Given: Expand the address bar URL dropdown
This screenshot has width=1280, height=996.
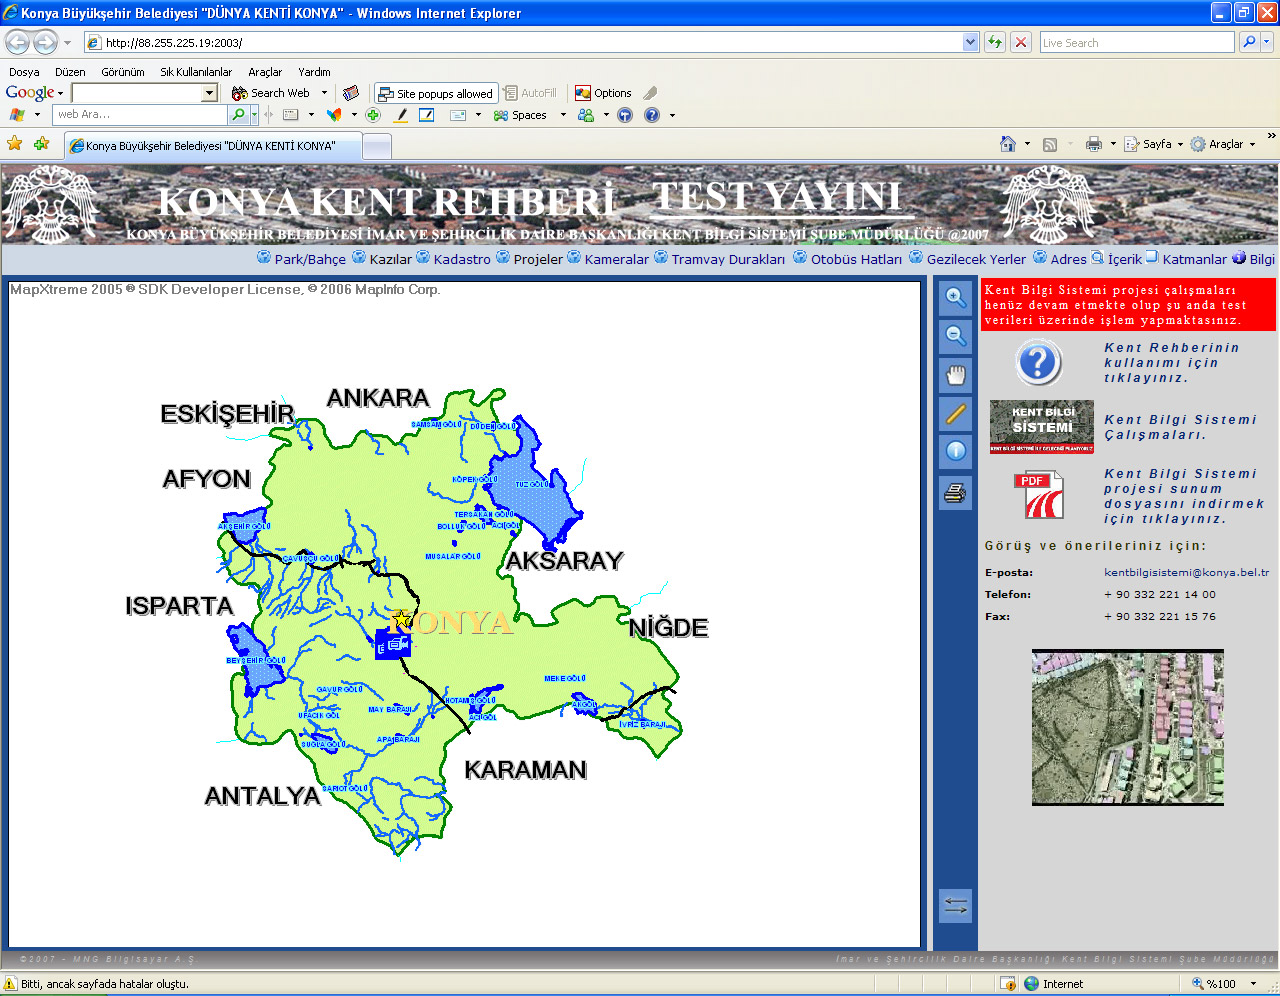Looking at the screenshot, I should point(970,42).
